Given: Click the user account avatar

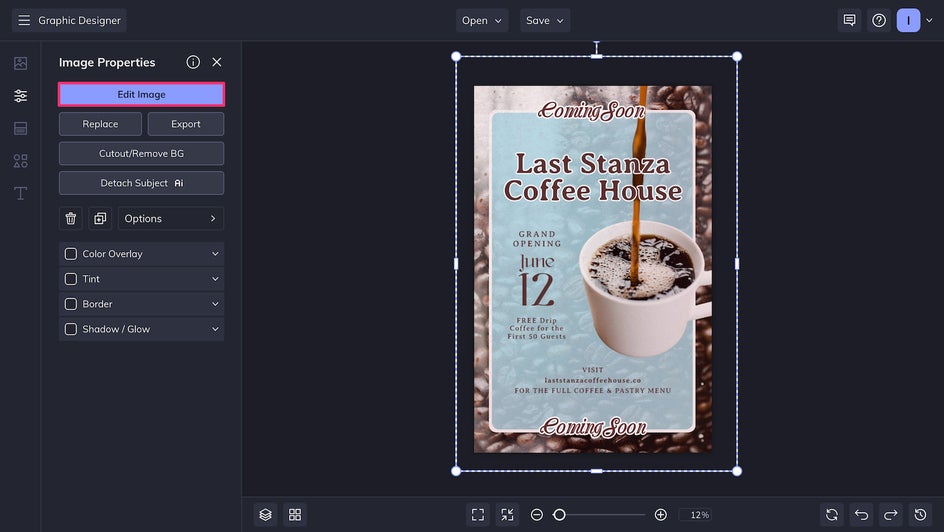Looking at the screenshot, I should pos(908,20).
